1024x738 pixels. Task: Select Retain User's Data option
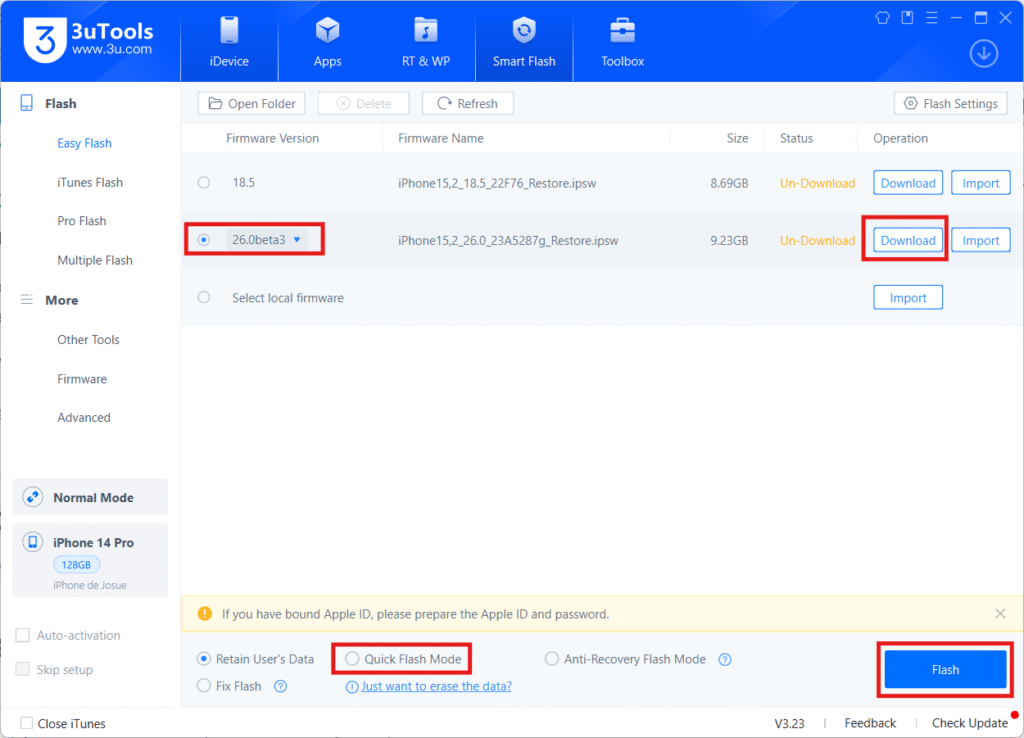point(204,659)
